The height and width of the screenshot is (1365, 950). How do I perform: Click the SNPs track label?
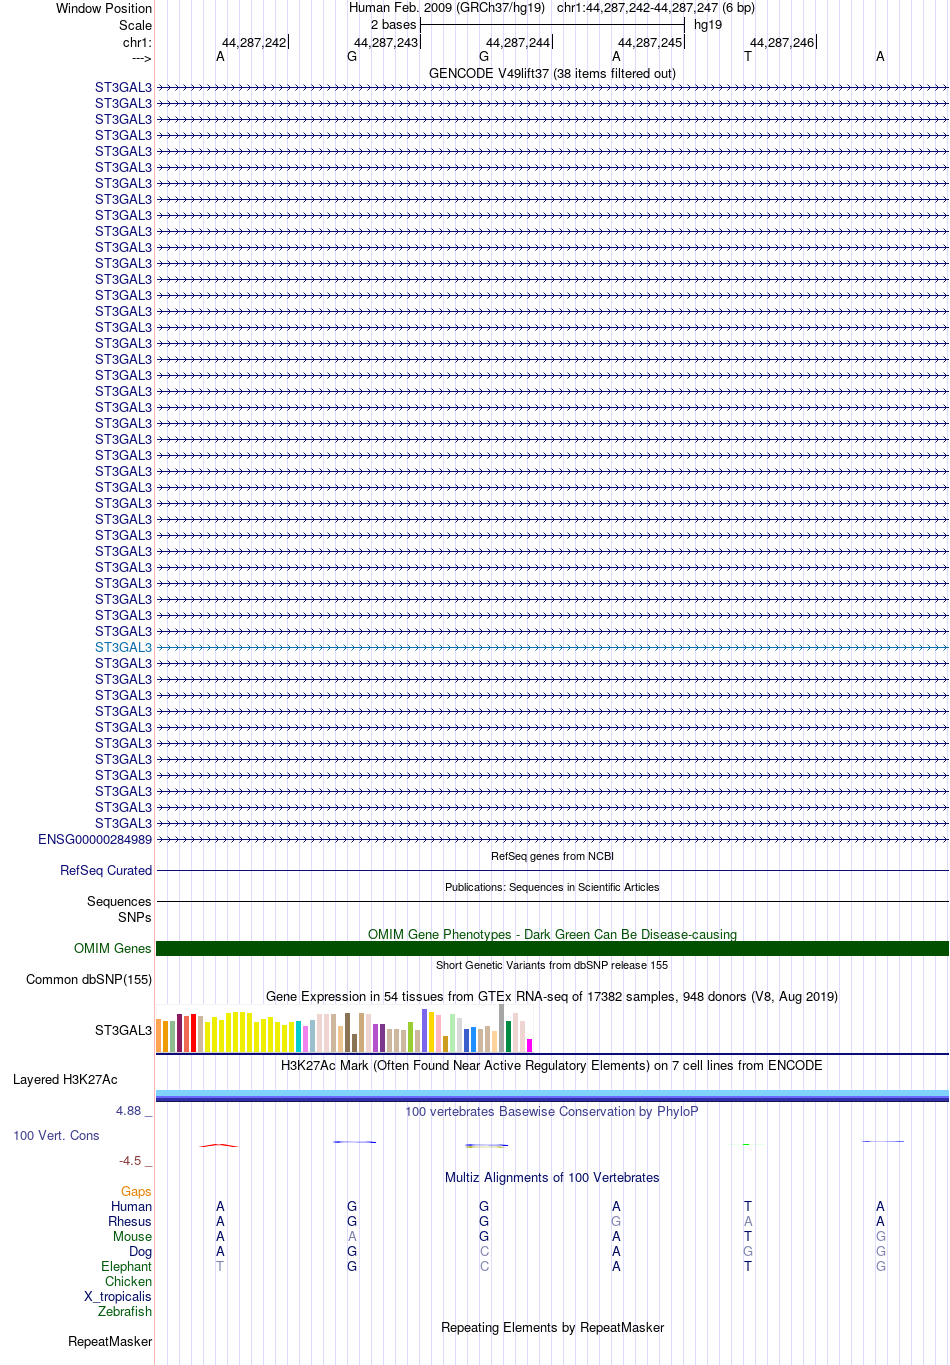(x=134, y=917)
